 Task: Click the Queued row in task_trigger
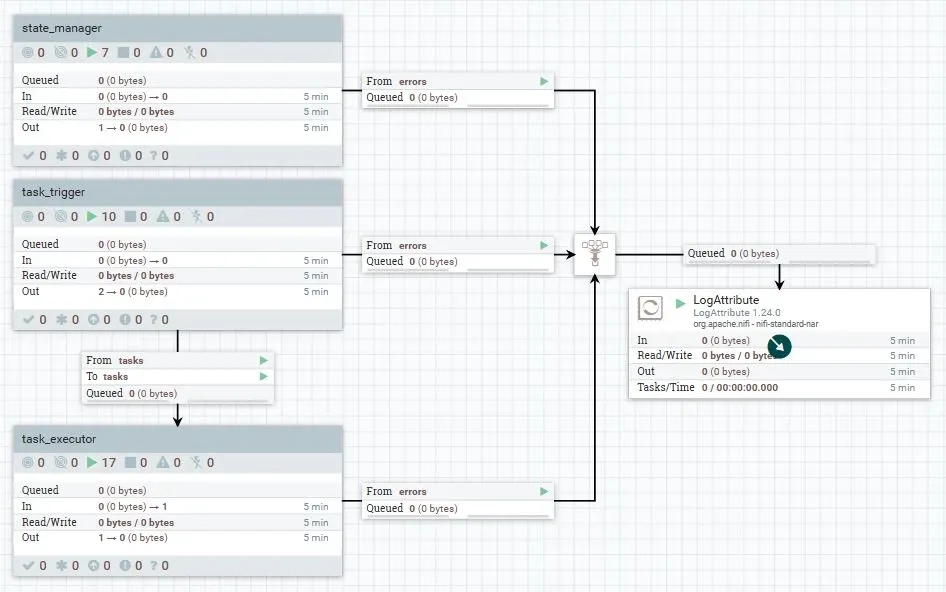coord(177,244)
